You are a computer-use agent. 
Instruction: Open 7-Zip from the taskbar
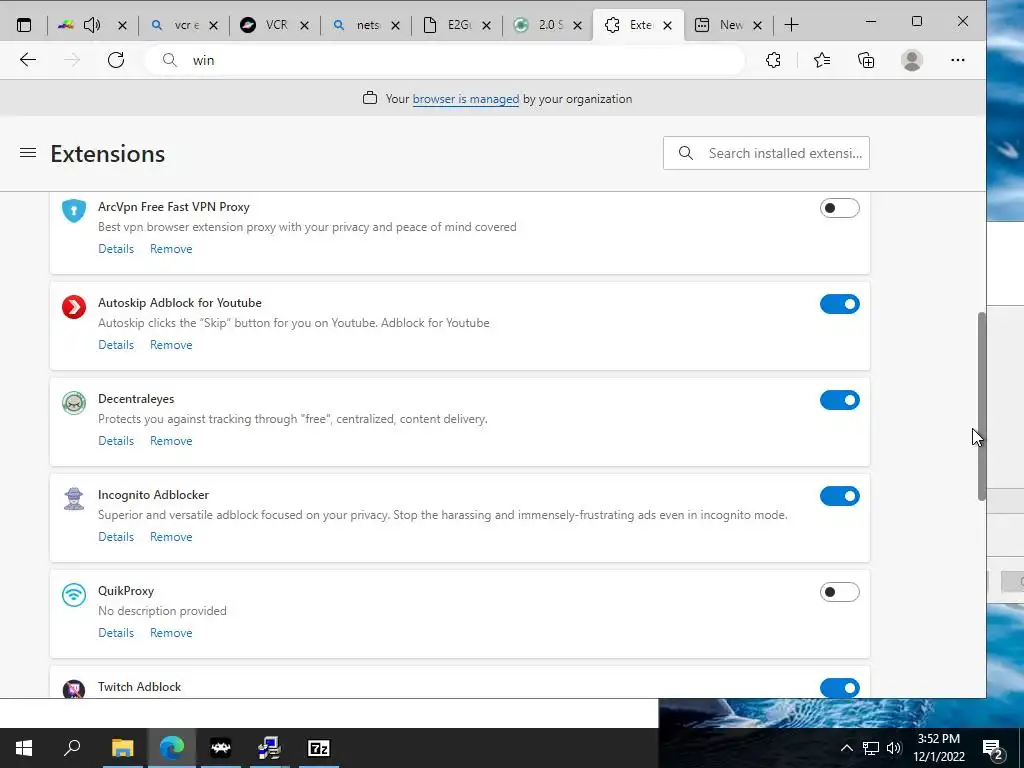click(x=319, y=748)
